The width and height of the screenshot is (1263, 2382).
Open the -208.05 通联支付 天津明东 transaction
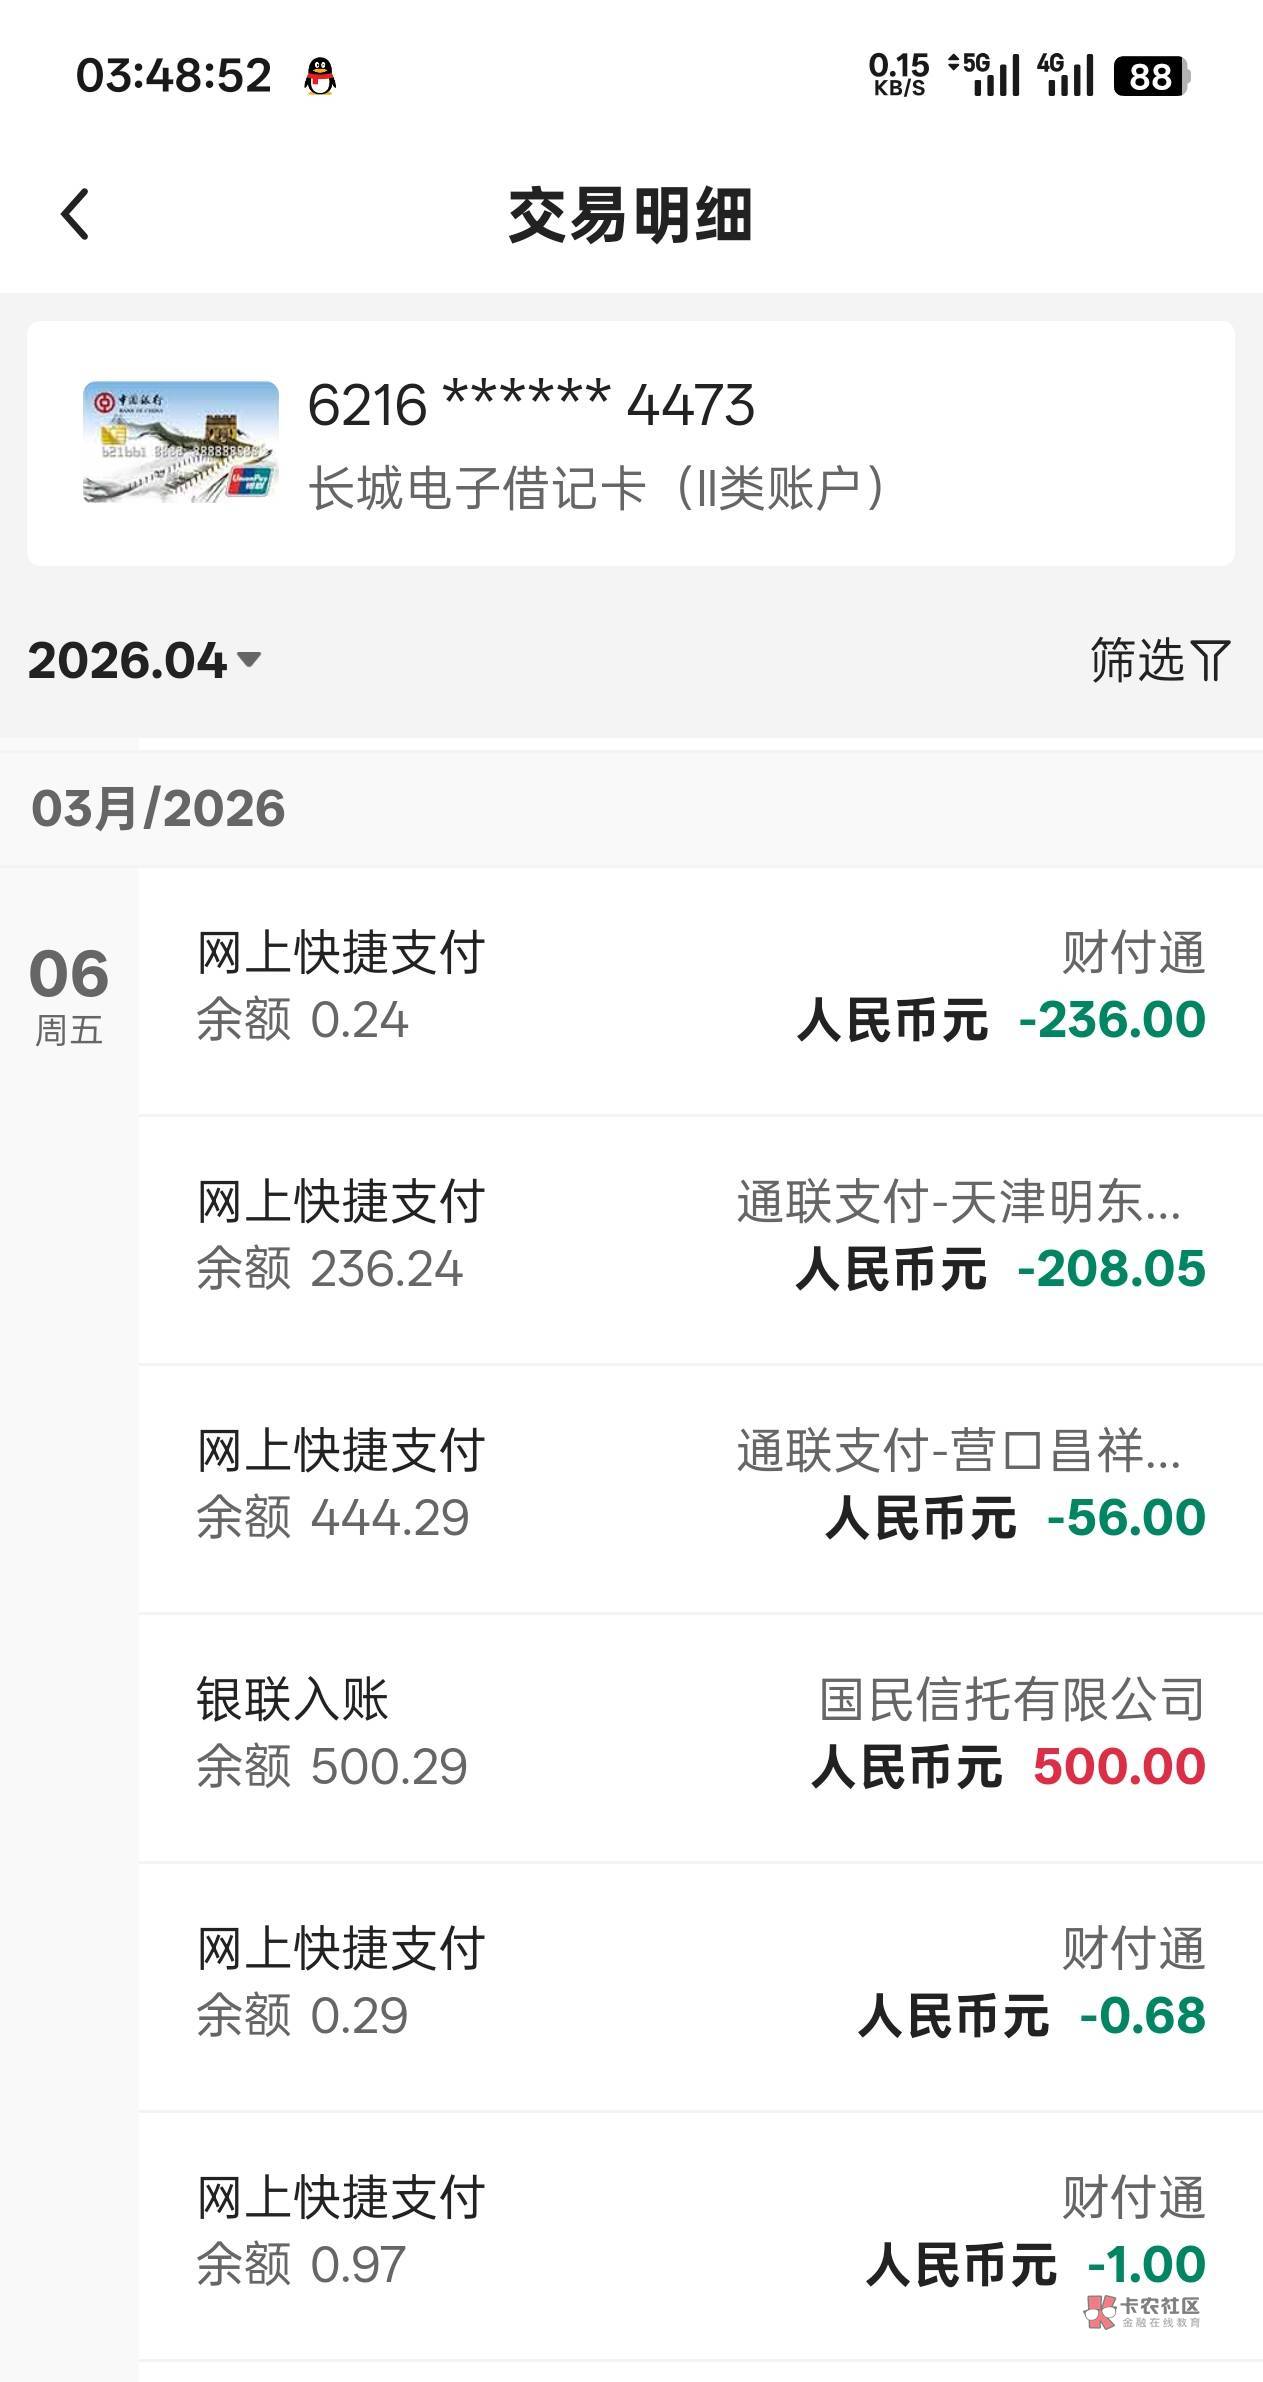700,1237
